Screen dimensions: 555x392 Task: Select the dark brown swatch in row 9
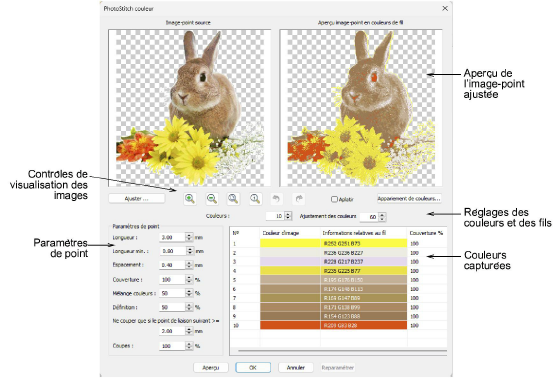(290, 316)
